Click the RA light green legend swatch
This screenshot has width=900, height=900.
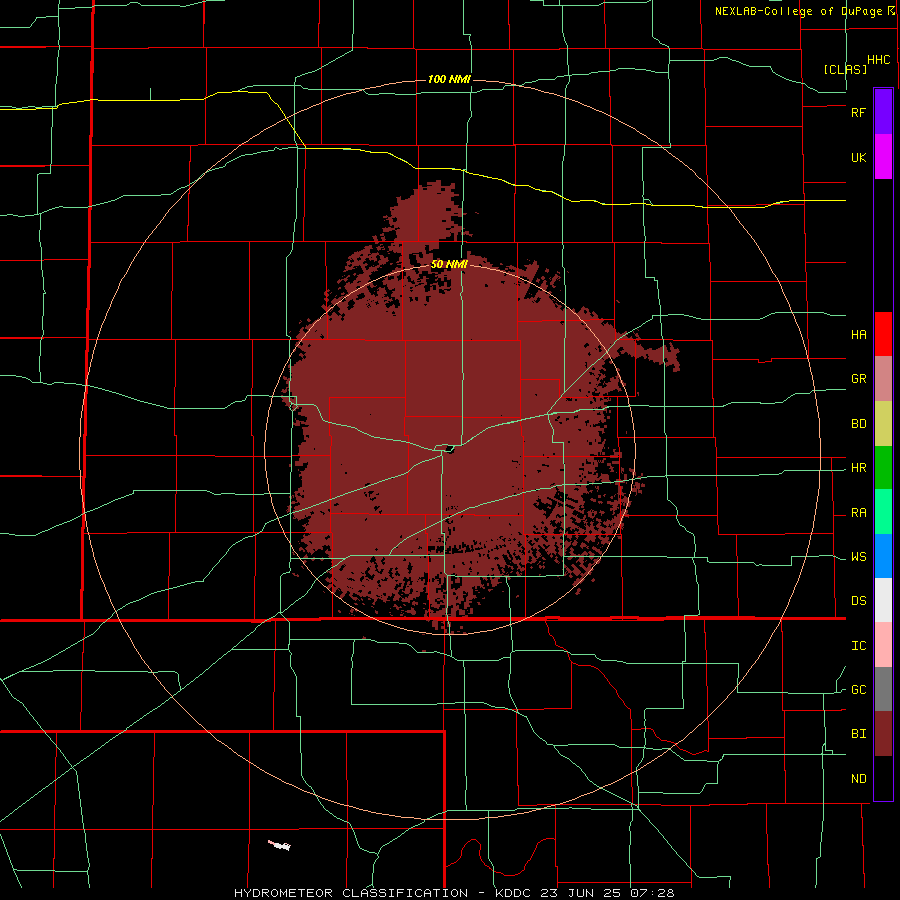[x=883, y=512]
